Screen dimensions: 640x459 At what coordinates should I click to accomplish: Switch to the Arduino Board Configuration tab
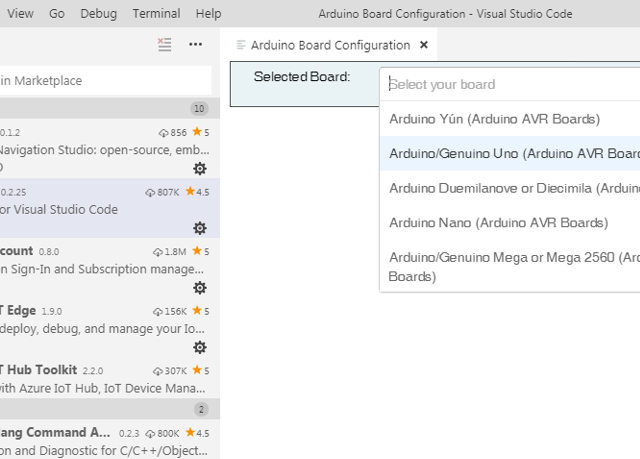[329, 45]
